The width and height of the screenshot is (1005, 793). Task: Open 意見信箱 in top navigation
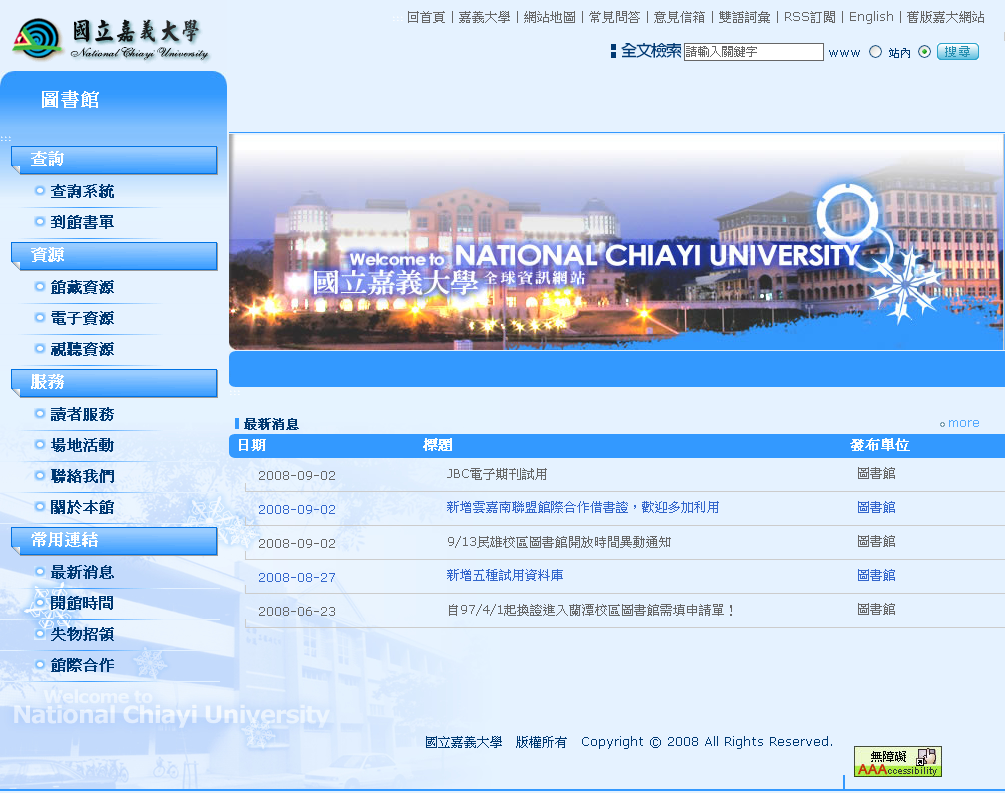(679, 17)
